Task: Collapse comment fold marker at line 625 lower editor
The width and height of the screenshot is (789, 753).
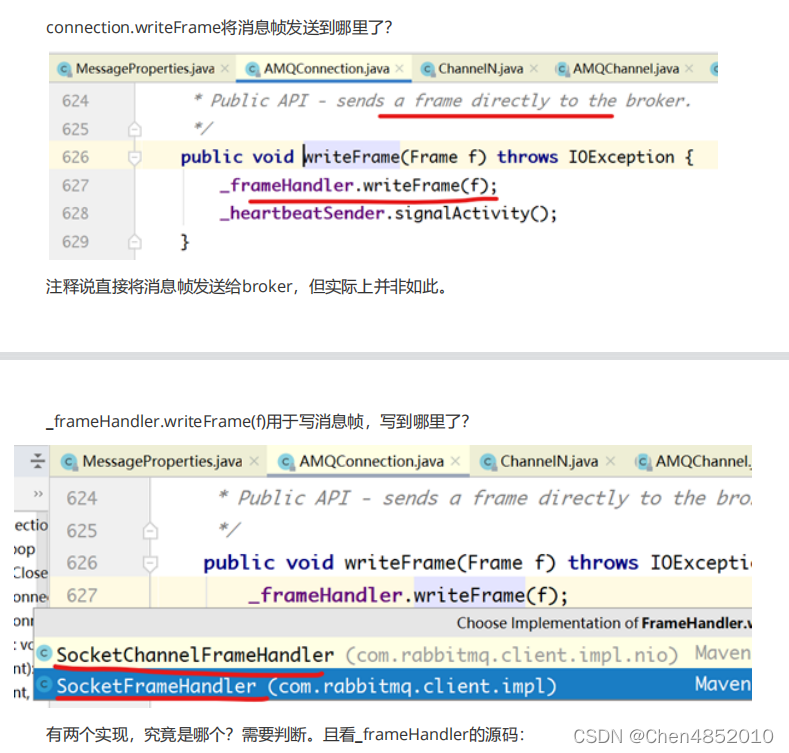Action: (150, 531)
